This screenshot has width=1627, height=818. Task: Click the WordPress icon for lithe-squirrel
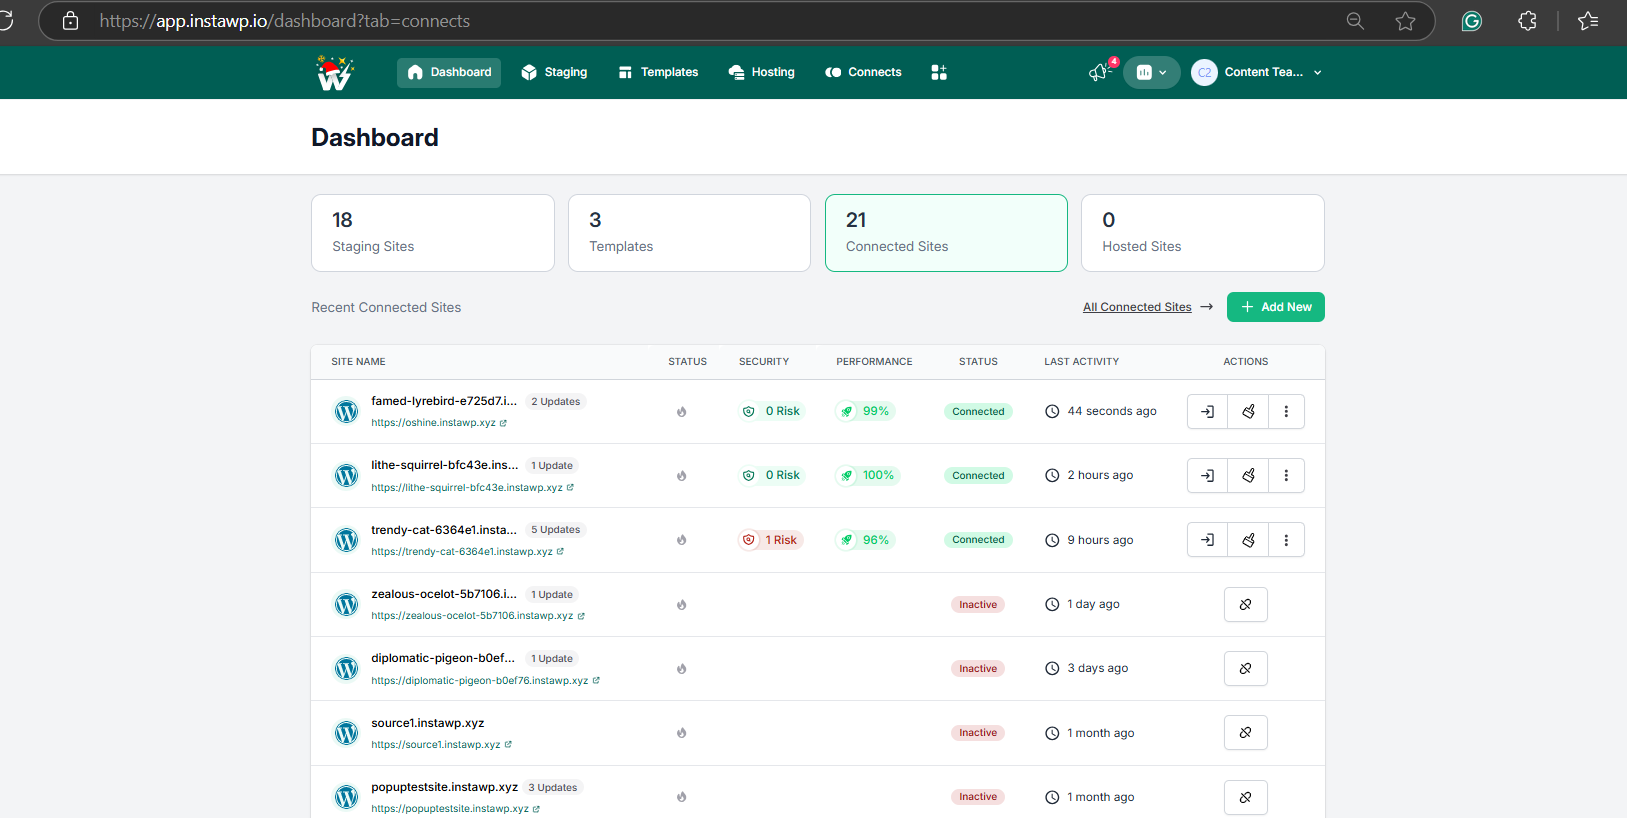pos(346,476)
